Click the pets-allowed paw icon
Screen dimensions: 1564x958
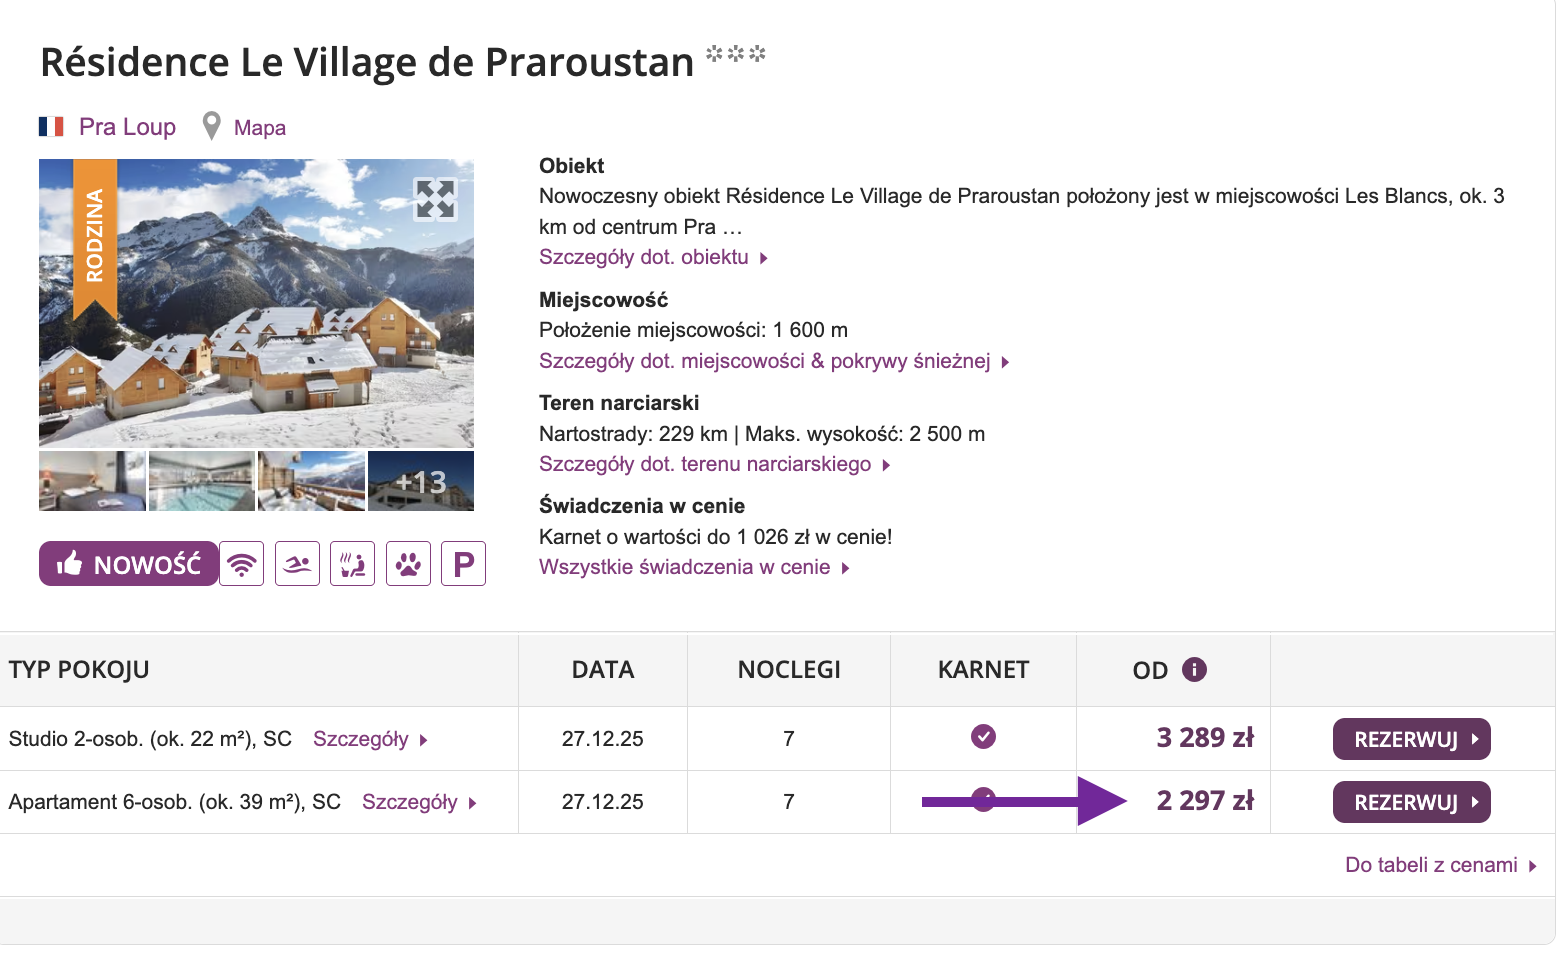[408, 563]
